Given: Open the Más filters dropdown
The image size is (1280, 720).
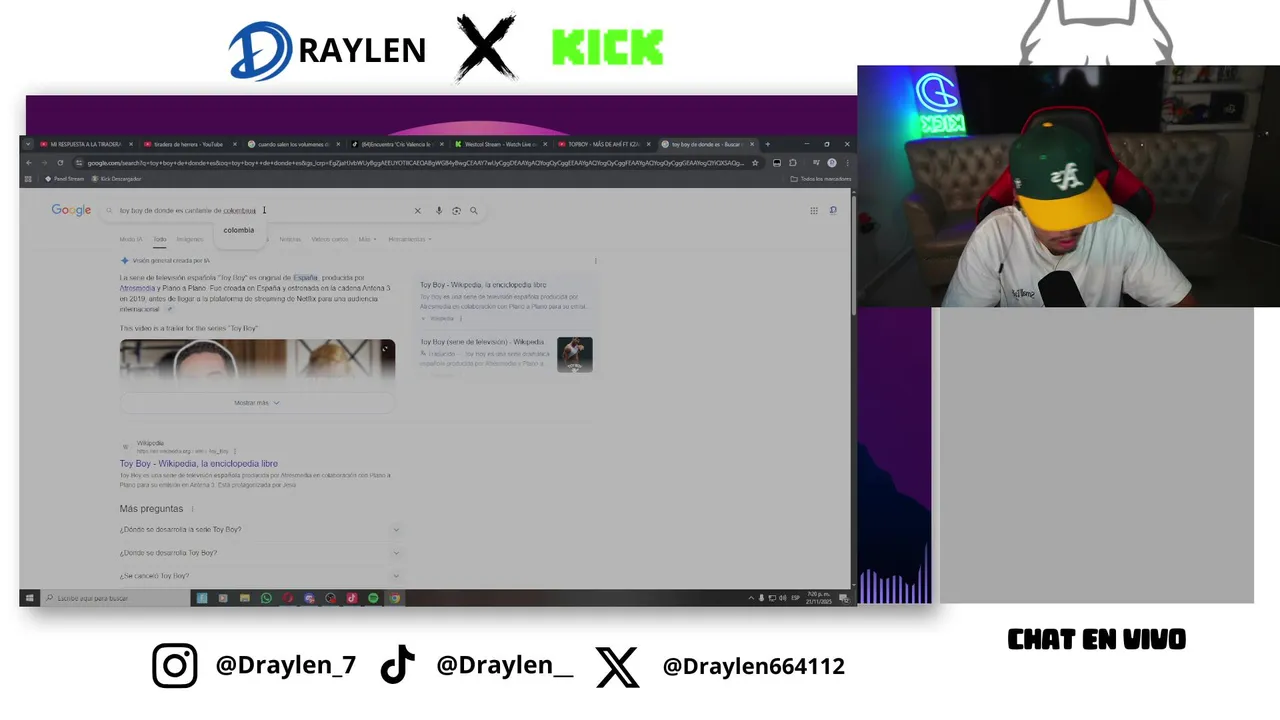Looking at the screenshot, I should pos(367,239).
